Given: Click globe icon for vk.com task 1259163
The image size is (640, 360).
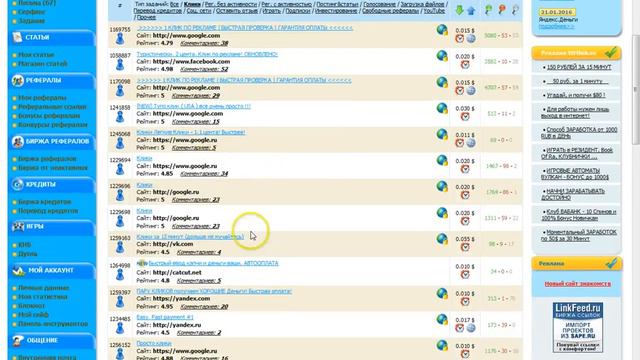Looking at the screenshot, I should point(442,239).
